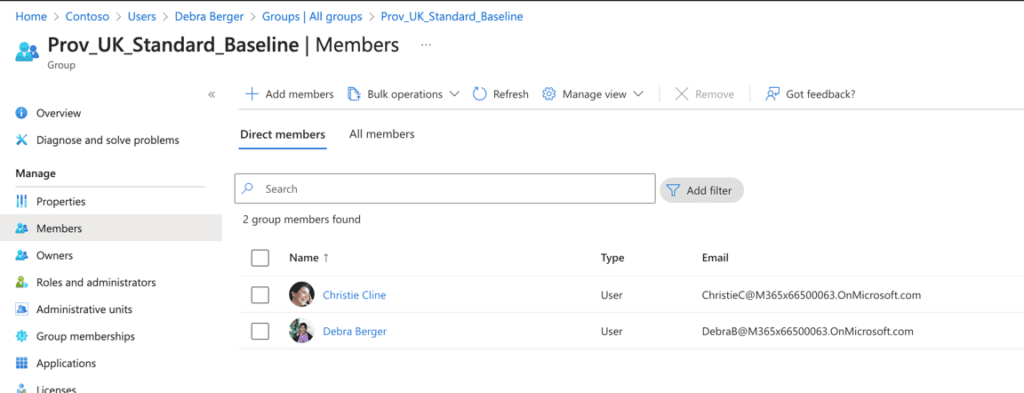Click the Add filter button
The image size is (1024, 393).
click(x=701, y=191)
